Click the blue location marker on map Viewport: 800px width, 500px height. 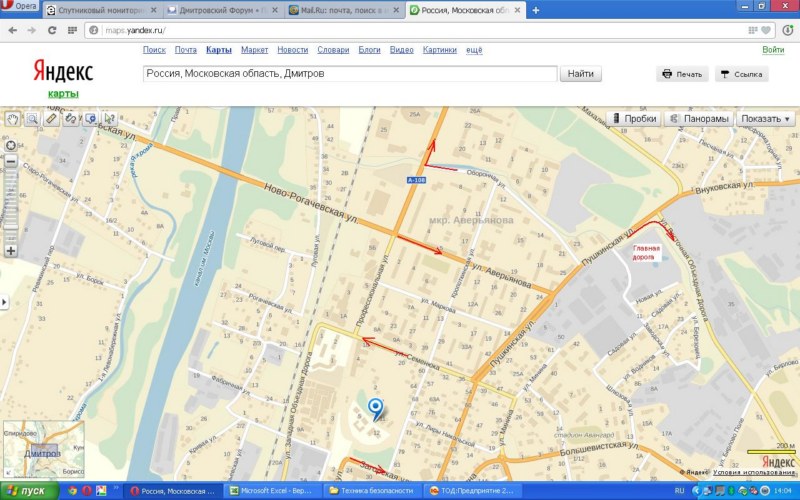[376, 409]
